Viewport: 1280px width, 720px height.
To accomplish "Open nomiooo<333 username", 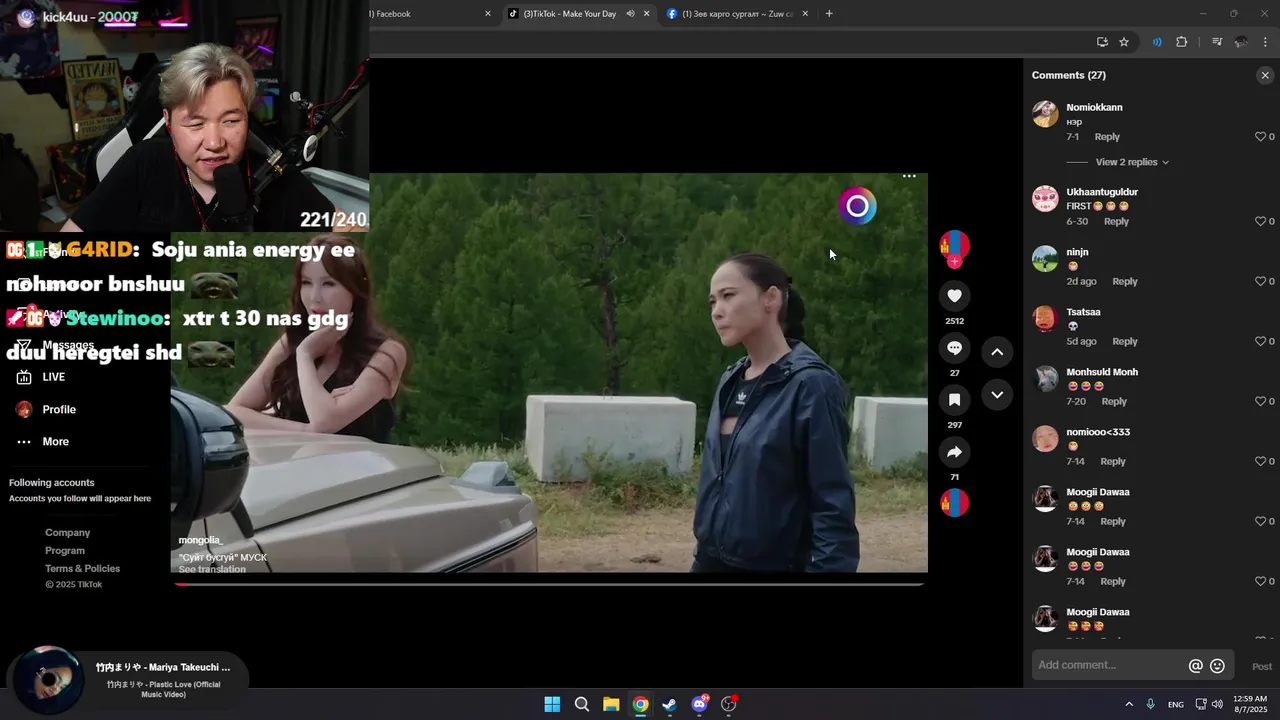I will point(1098,432).
